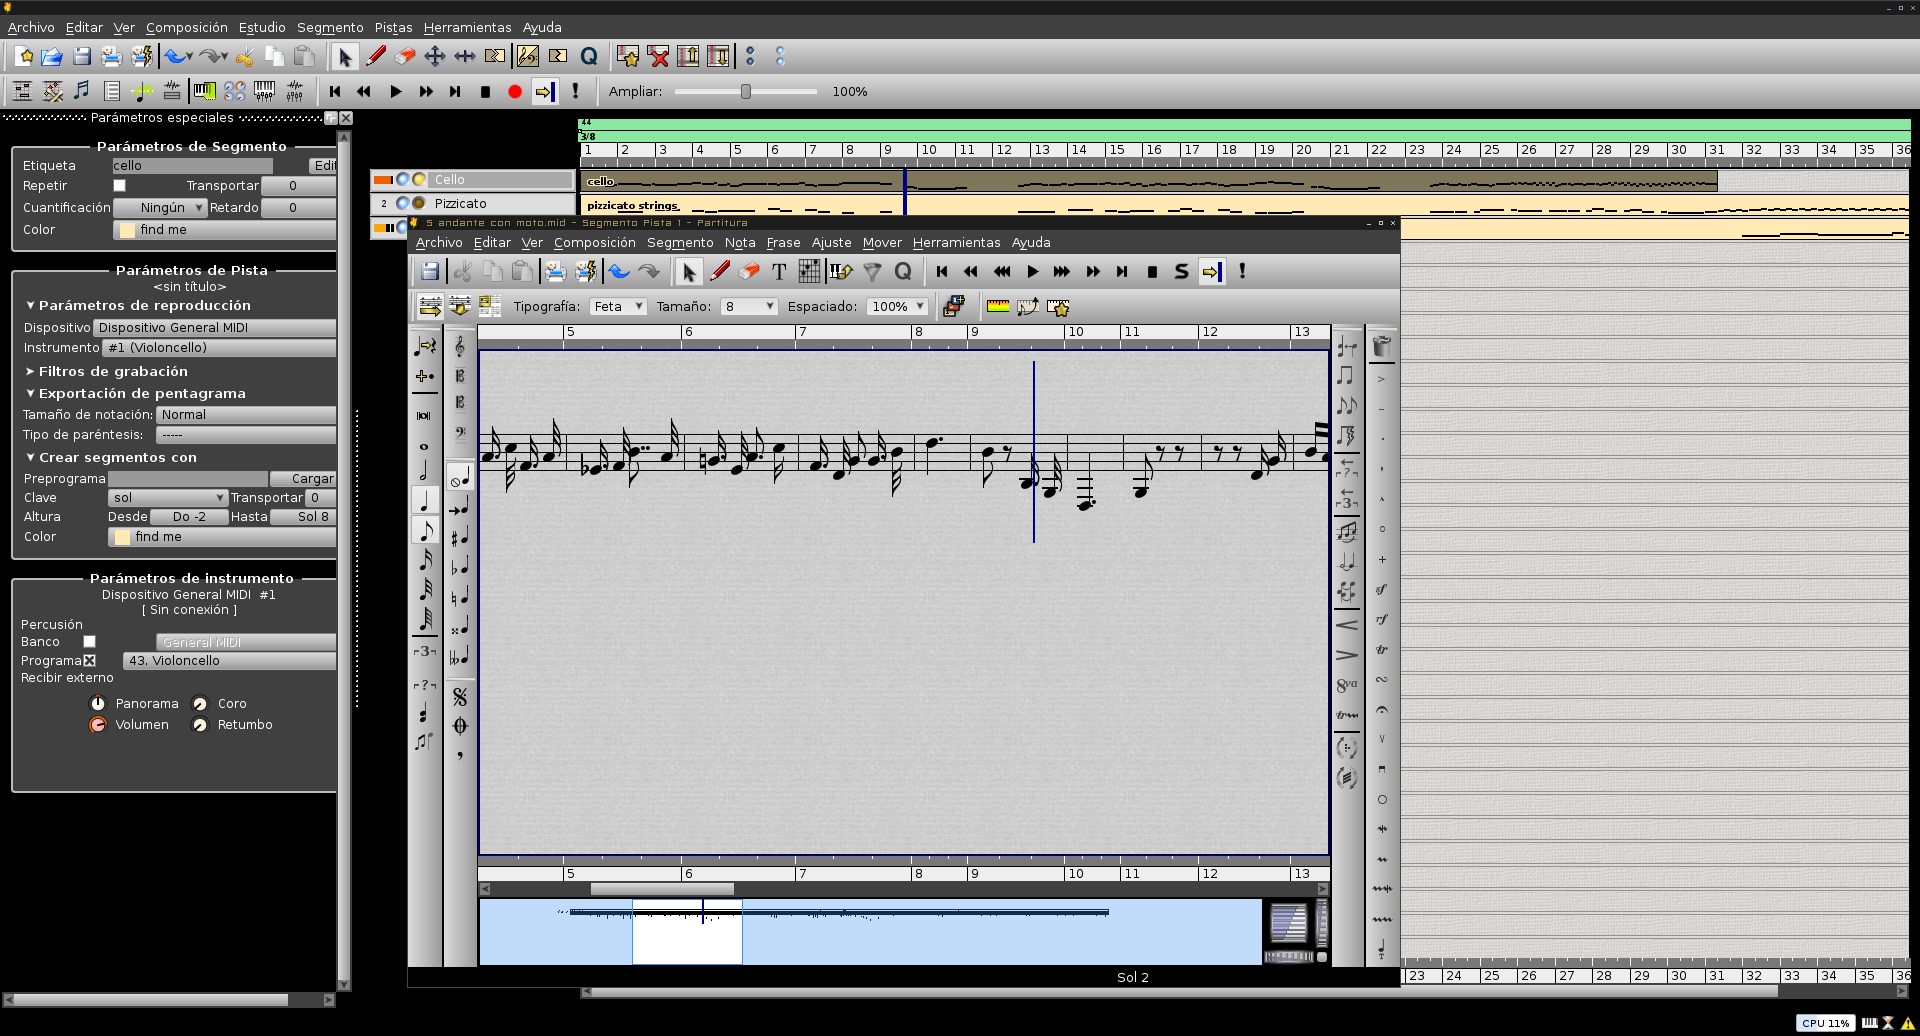Open the Nota menu in notation editor
Viewport: 1920px width, 1036px height.
click(740, 243)
